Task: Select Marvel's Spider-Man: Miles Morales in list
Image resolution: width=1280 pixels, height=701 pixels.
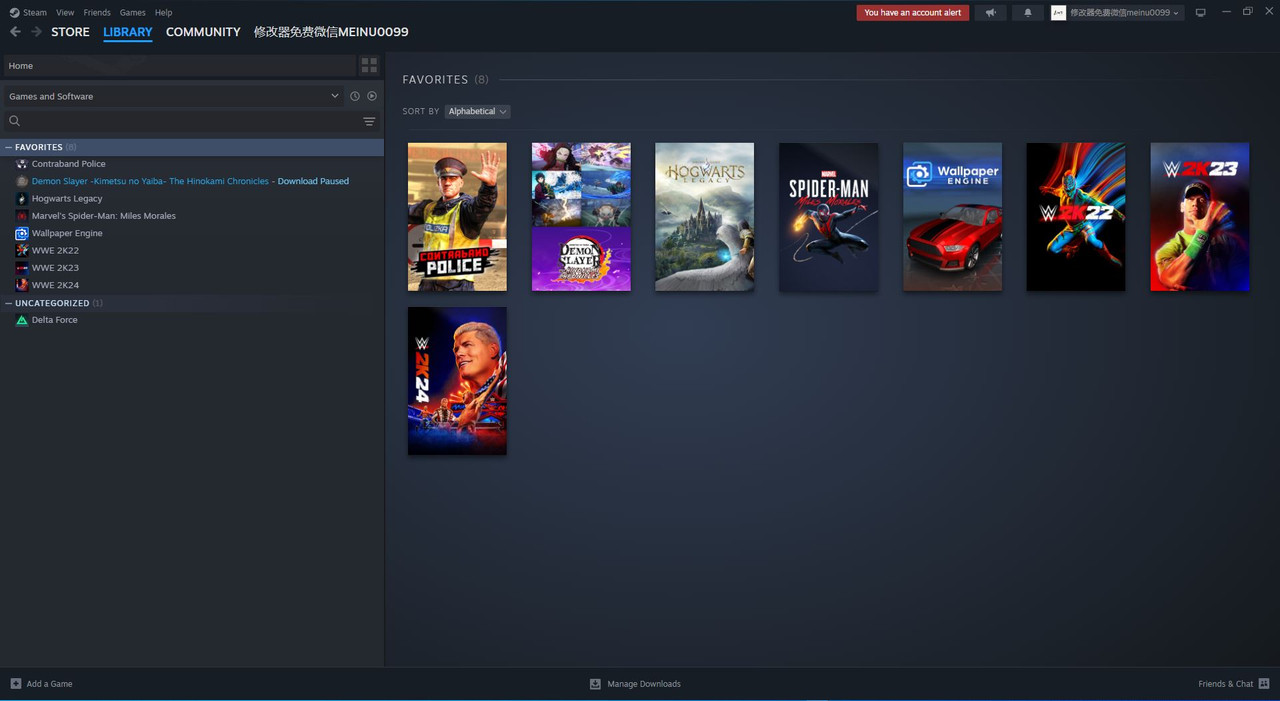Action: 104,216
